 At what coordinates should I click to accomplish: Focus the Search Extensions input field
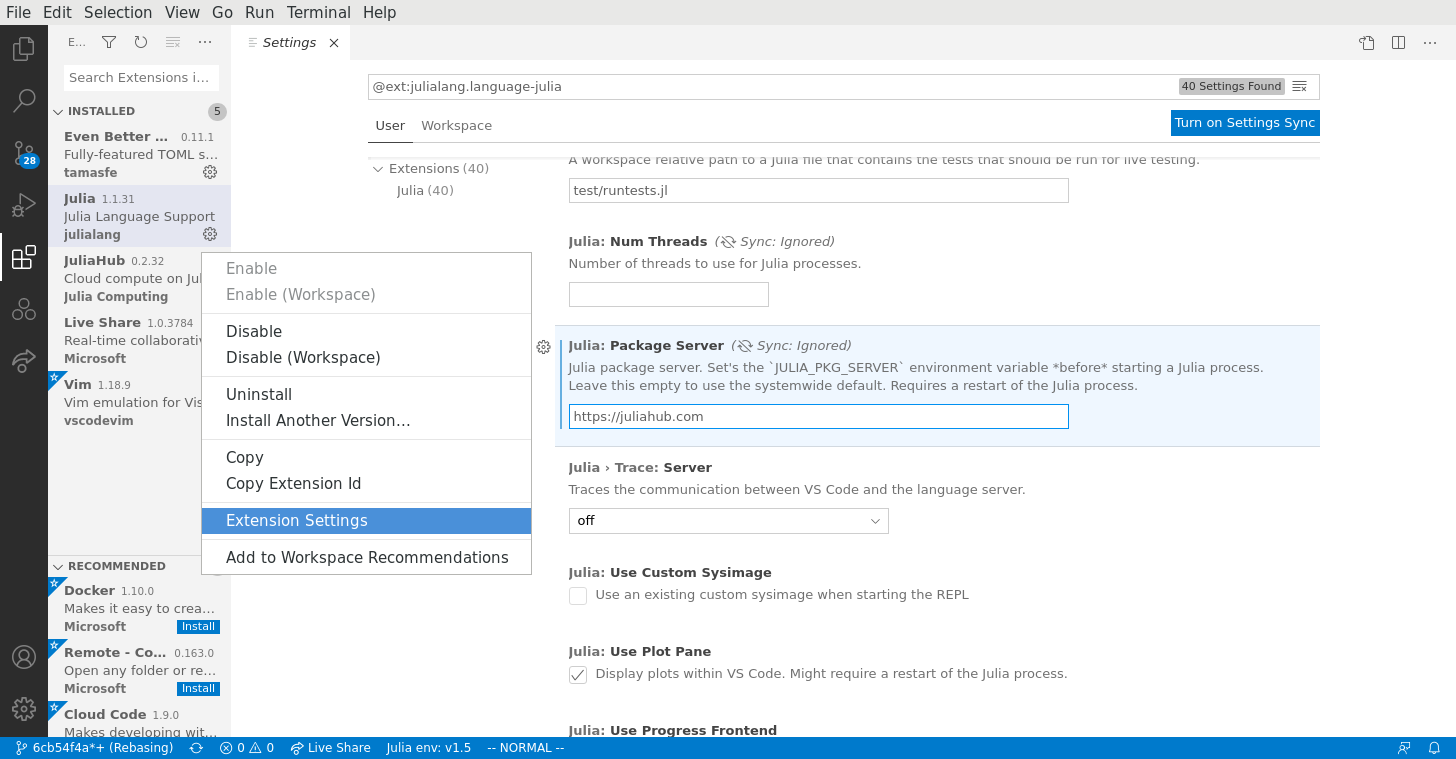point(141,78)
